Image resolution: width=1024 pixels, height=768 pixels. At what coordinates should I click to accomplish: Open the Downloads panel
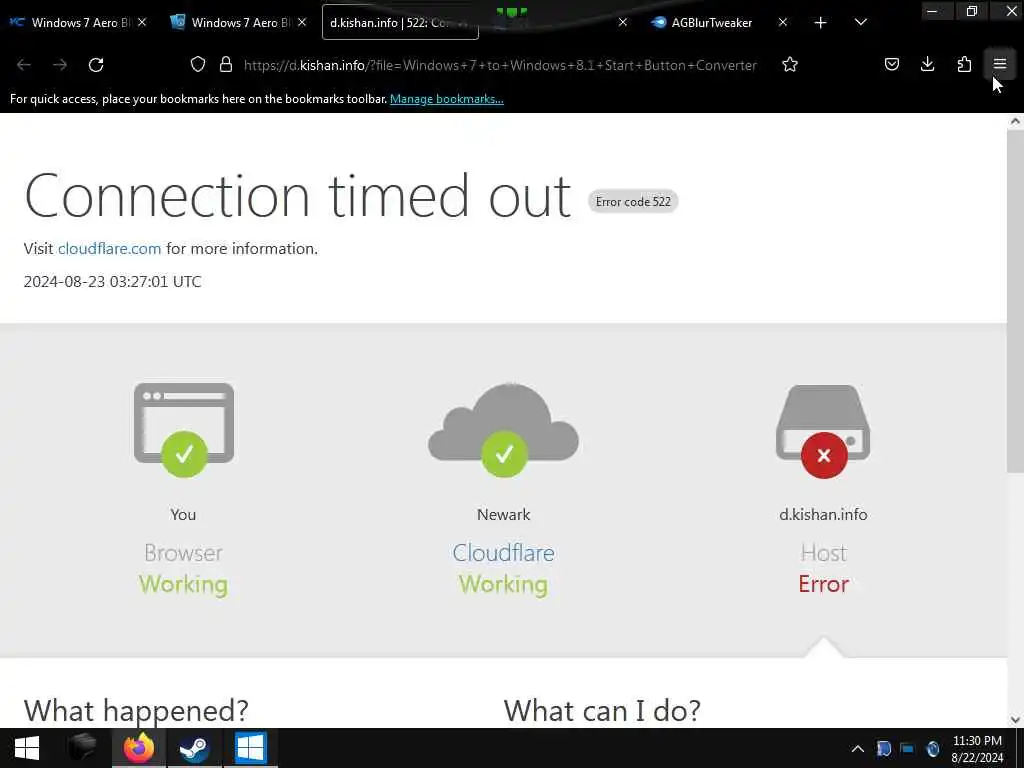(927, 64)
